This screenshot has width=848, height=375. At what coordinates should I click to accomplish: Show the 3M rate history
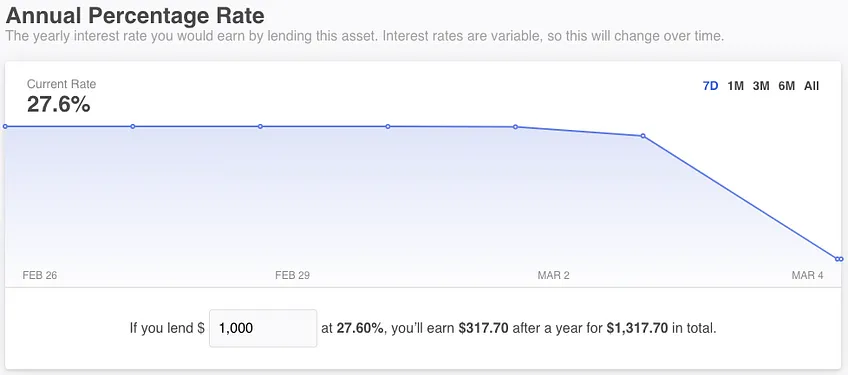[761, 85]
